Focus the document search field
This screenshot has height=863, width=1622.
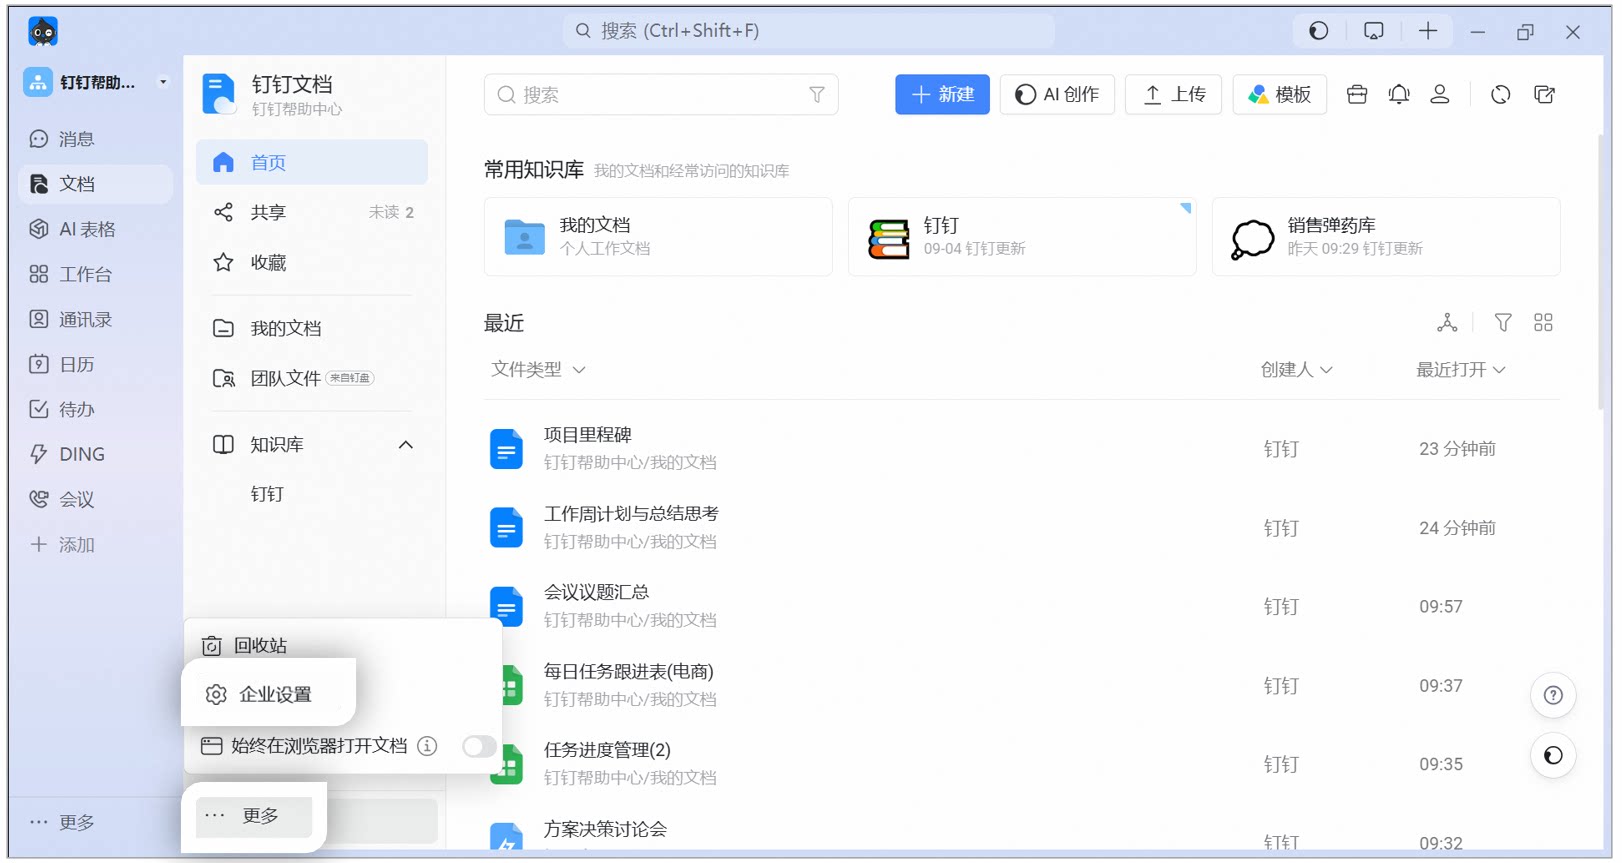click(661, 95)
